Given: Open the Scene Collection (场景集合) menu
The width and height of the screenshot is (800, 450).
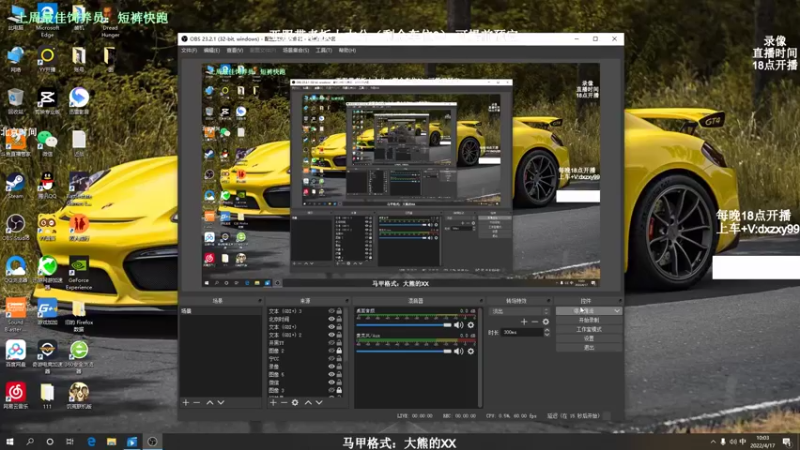Looking at the screenshot, I should [x=295, y=51].
